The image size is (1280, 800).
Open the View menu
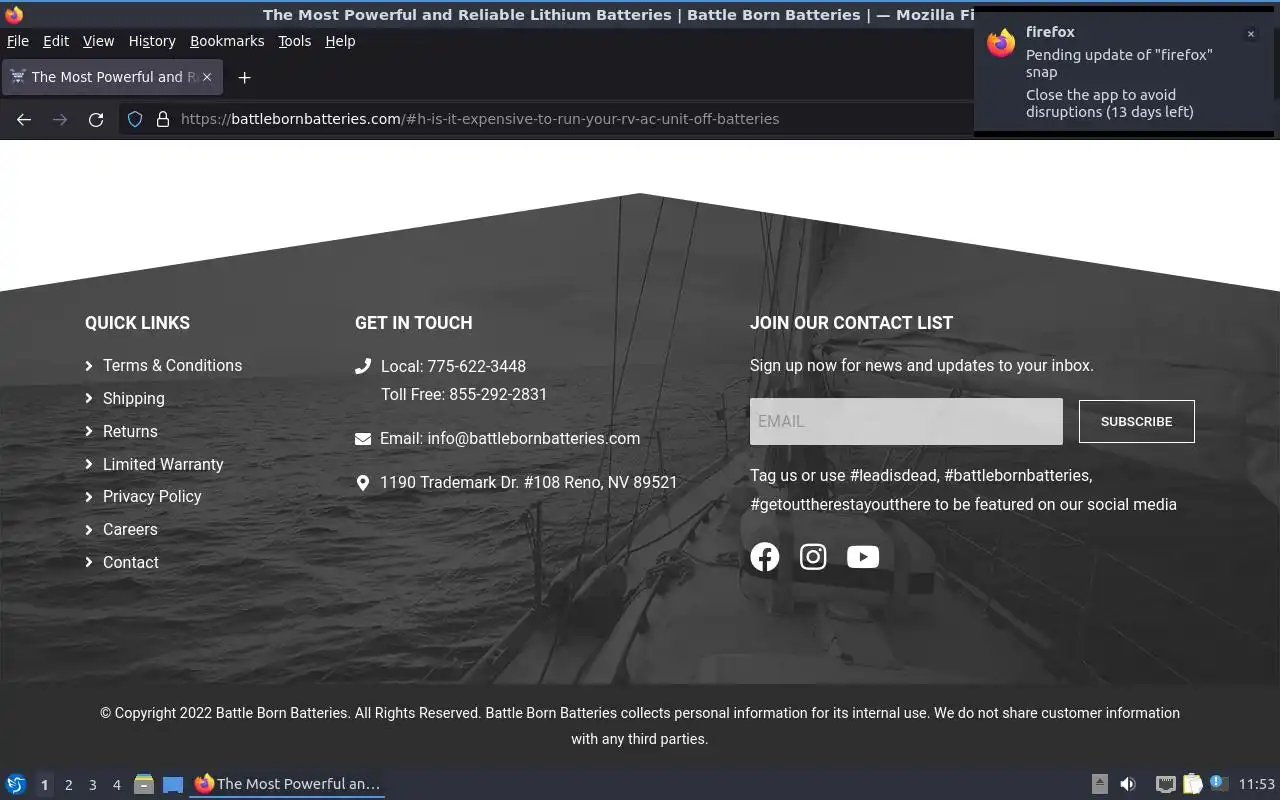click(x=98, y=41)
